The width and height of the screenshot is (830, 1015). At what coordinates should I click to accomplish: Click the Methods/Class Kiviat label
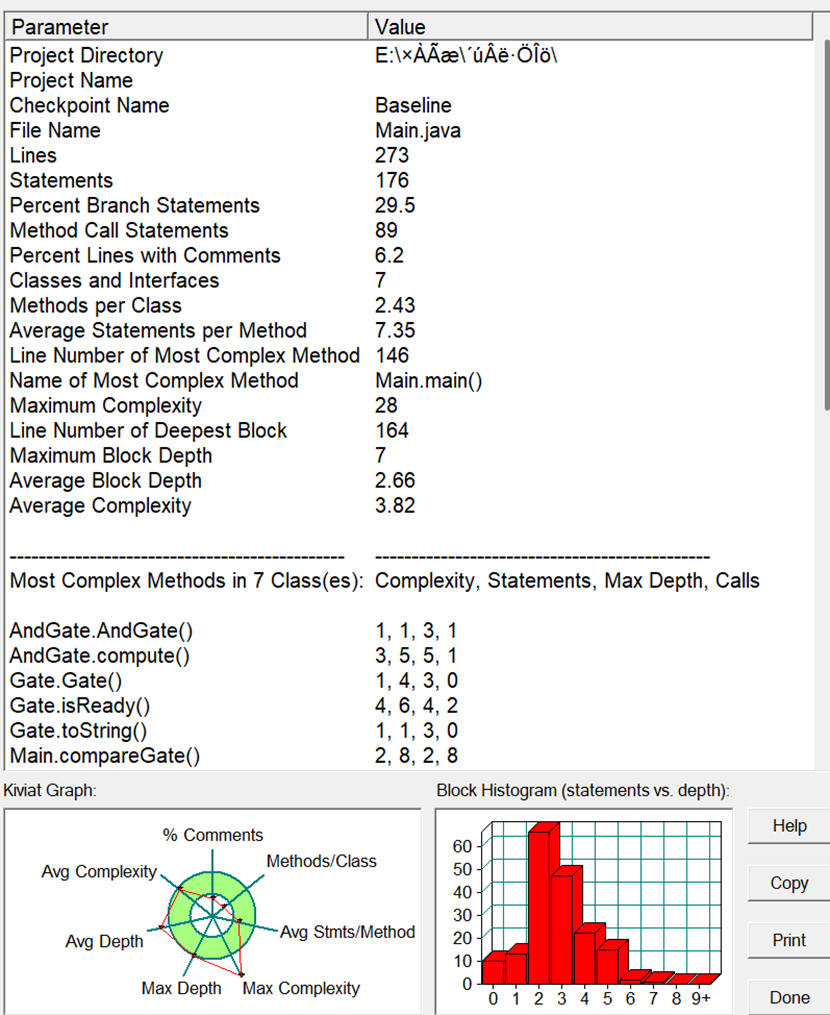(x=322, y=862)
